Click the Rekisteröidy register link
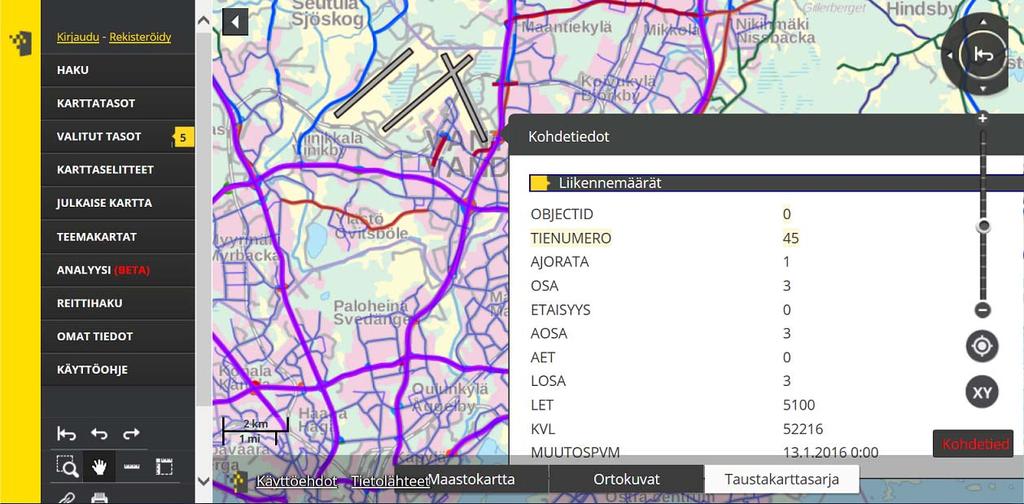 coord(140,37)
